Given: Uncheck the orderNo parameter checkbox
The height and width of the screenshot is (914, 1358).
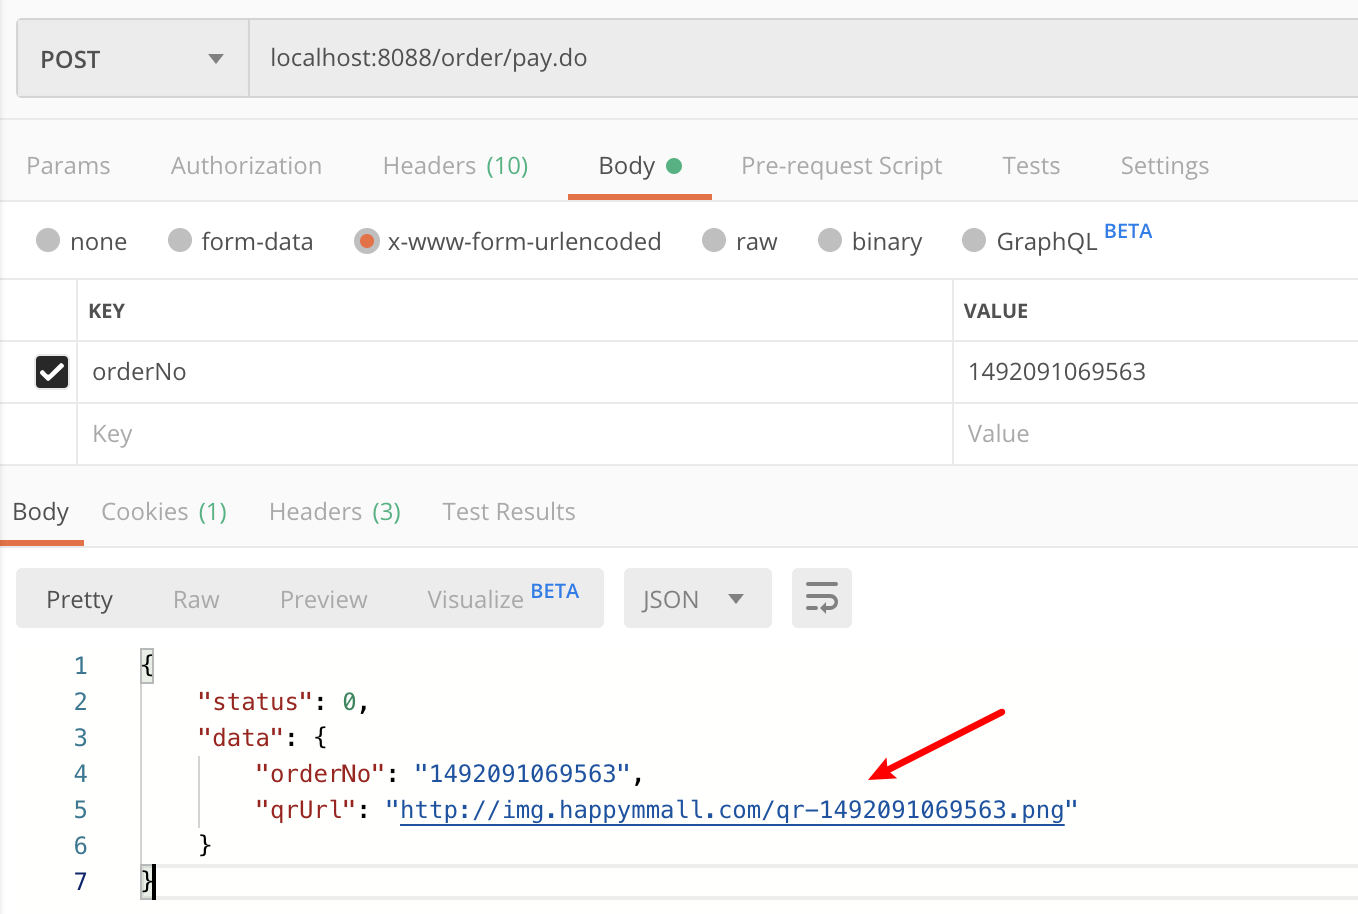Looking at the screenshot, I should pyautogui.click(x=52, y=372).
